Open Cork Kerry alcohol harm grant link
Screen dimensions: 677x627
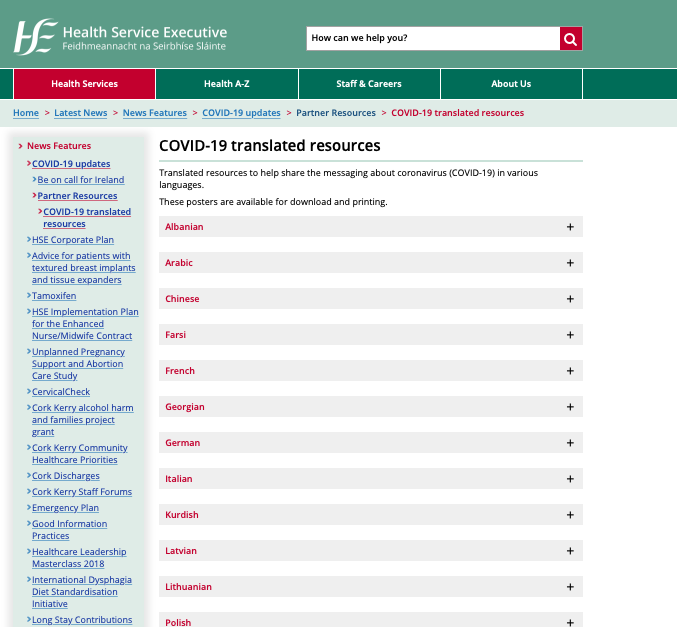pos(82,420)
